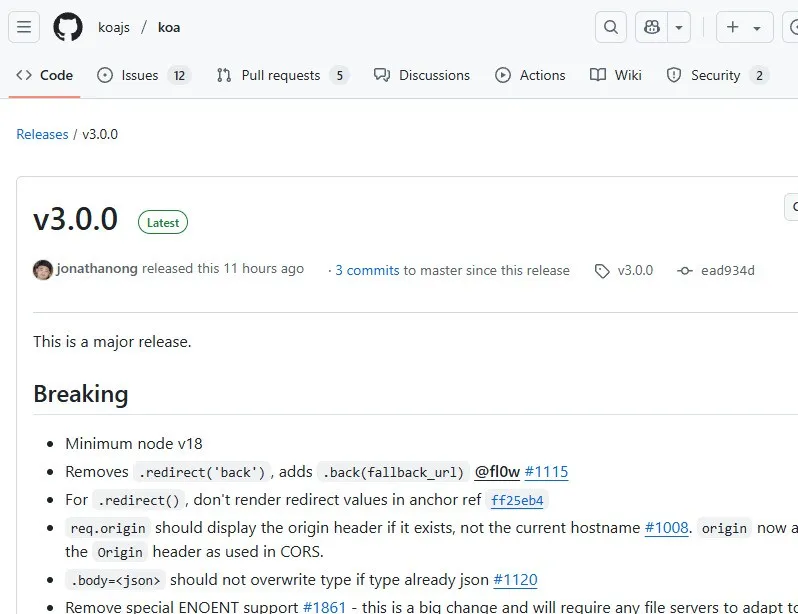Open the Discussions tab
Viewport: 798px width, 614px height.
click(x=422, y=75)
